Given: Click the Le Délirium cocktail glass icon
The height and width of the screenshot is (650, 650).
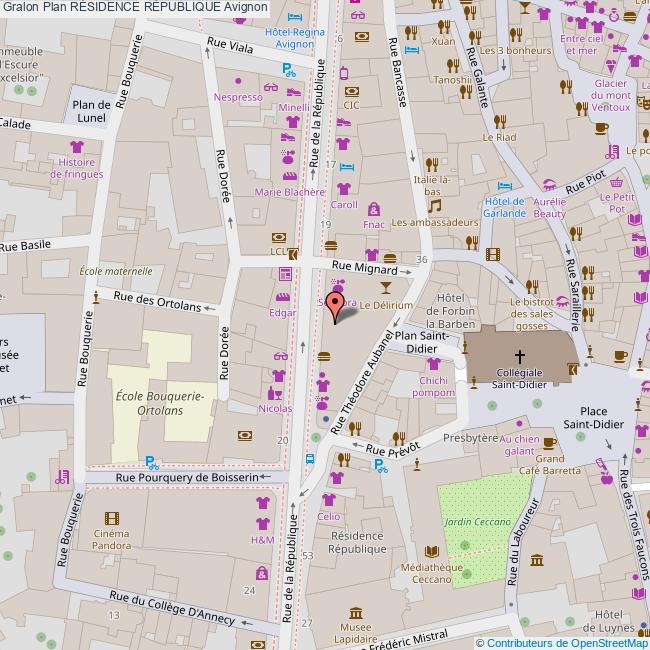Looking at the screenshot, I should pyautogui.click(x=386, y=287).
